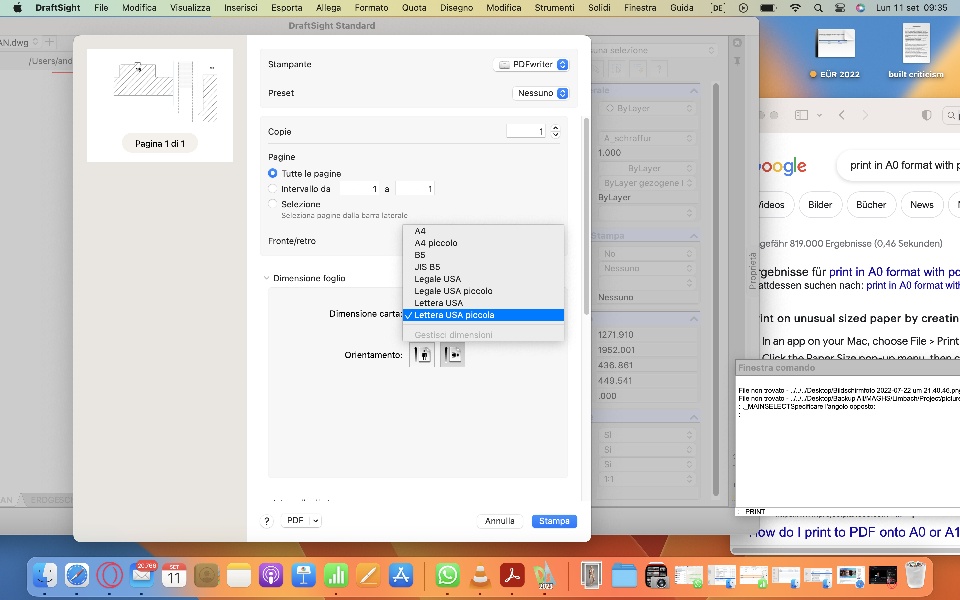Click Siri icon in menu bar
960x600 pixels.
coord(860,8)
